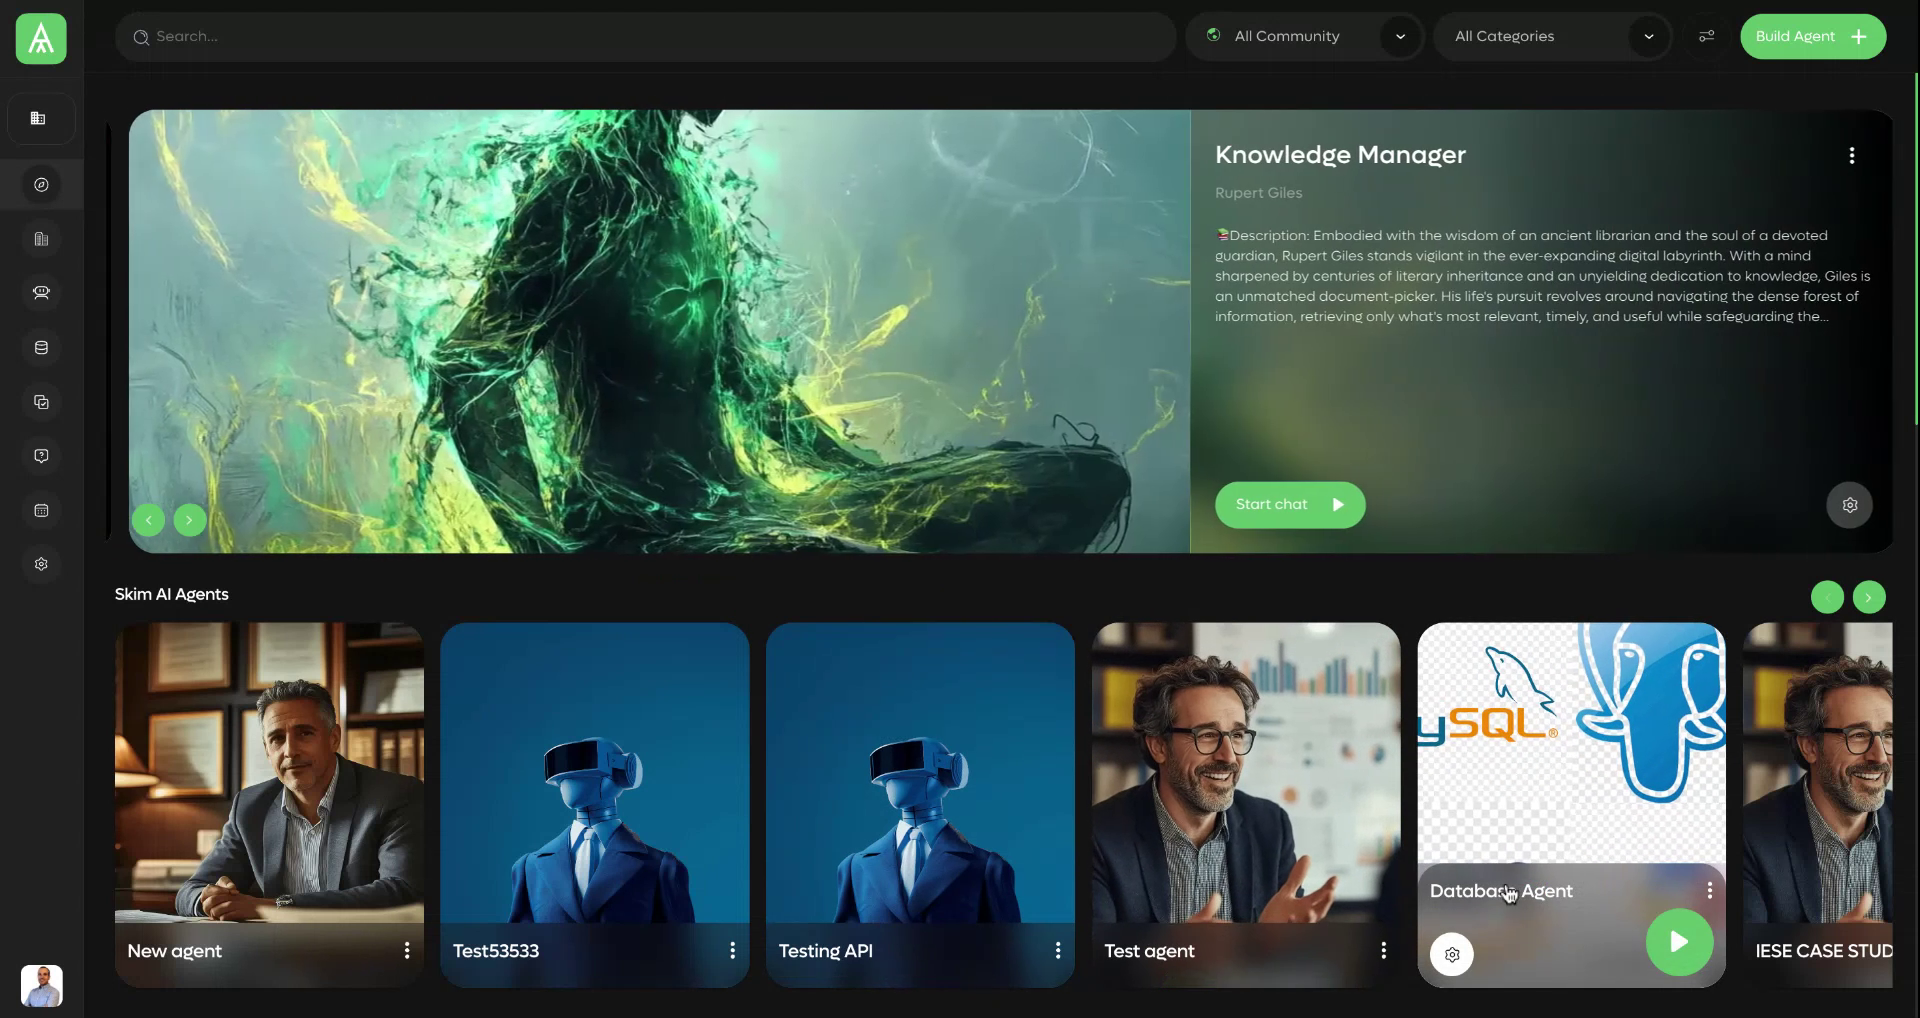The image size is (1920, 1018).
Task: Click Start chat for Knowledge Manager
Action: [1289, 504]
